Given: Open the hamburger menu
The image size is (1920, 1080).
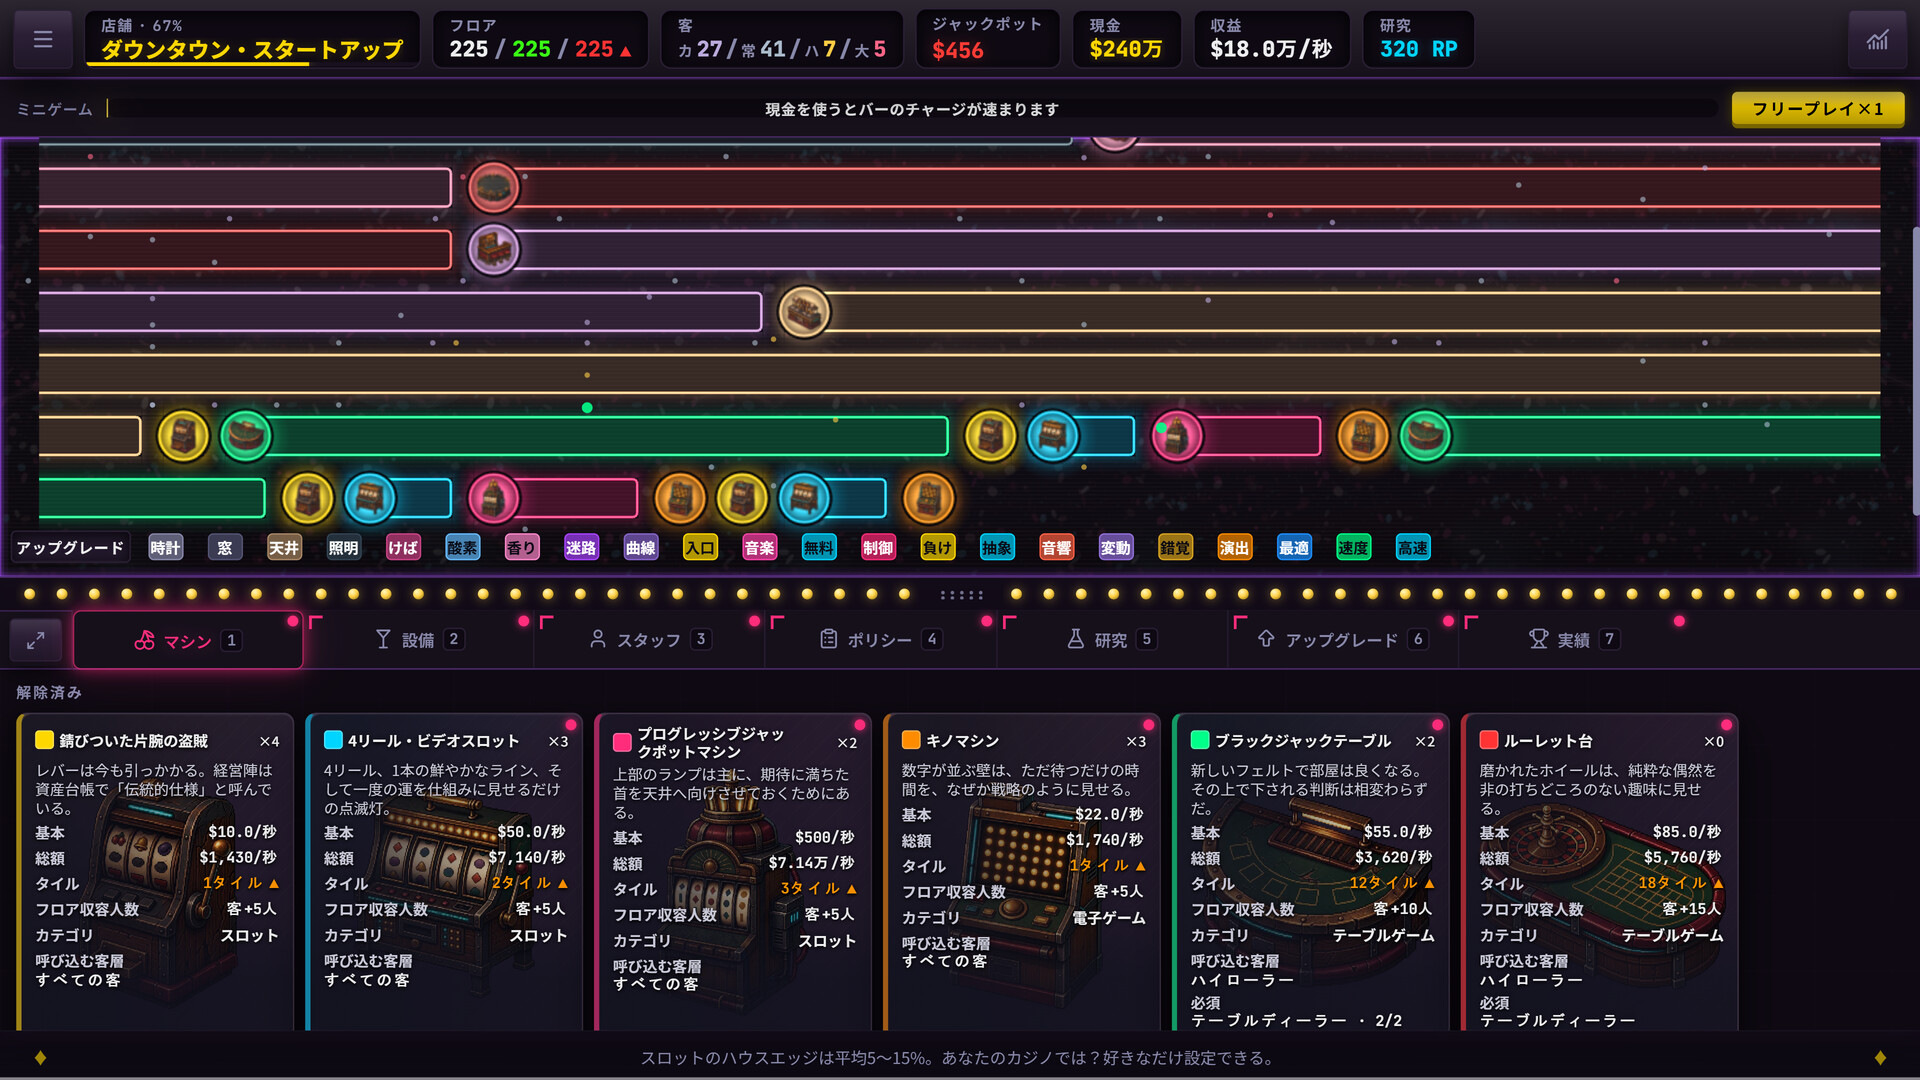Looking at the screenshot, I should 42,39.
